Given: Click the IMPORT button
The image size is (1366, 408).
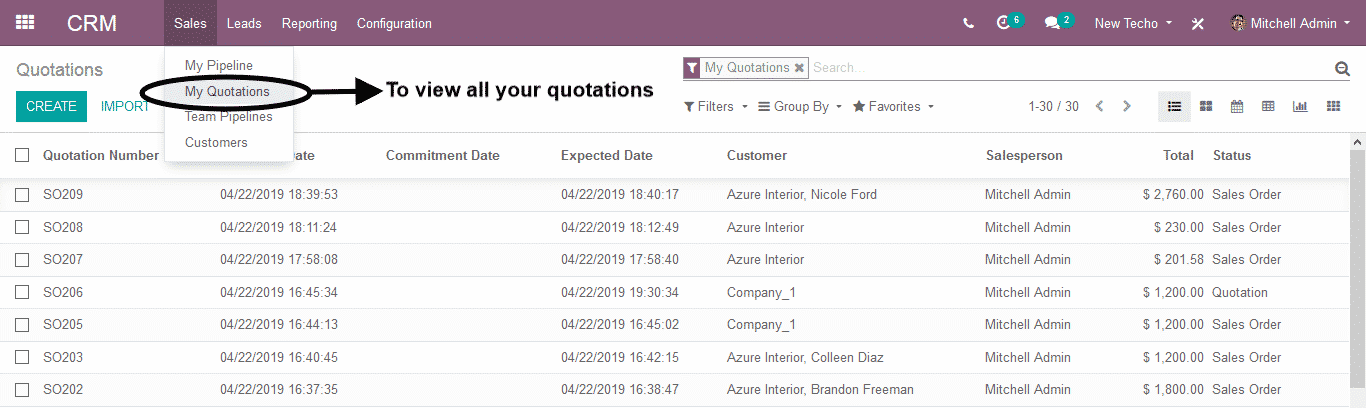Looking at the screenshot, I should tap(125, 106).
